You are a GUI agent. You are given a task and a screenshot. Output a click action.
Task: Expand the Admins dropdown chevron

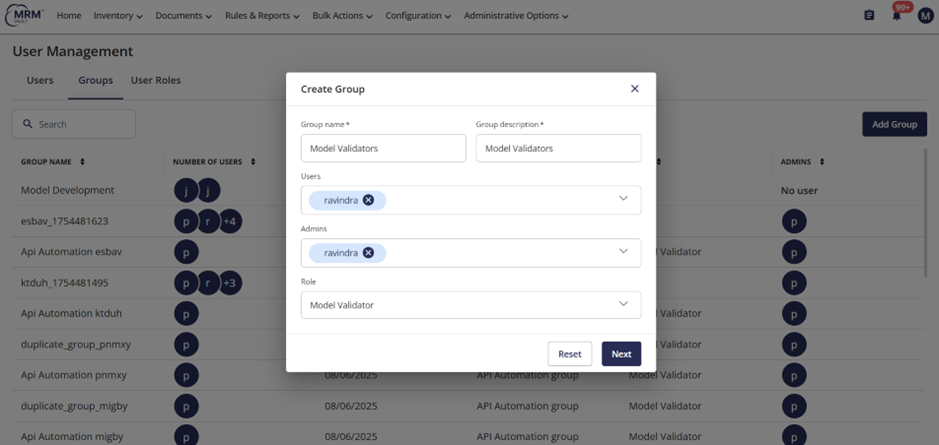(623, 252)
